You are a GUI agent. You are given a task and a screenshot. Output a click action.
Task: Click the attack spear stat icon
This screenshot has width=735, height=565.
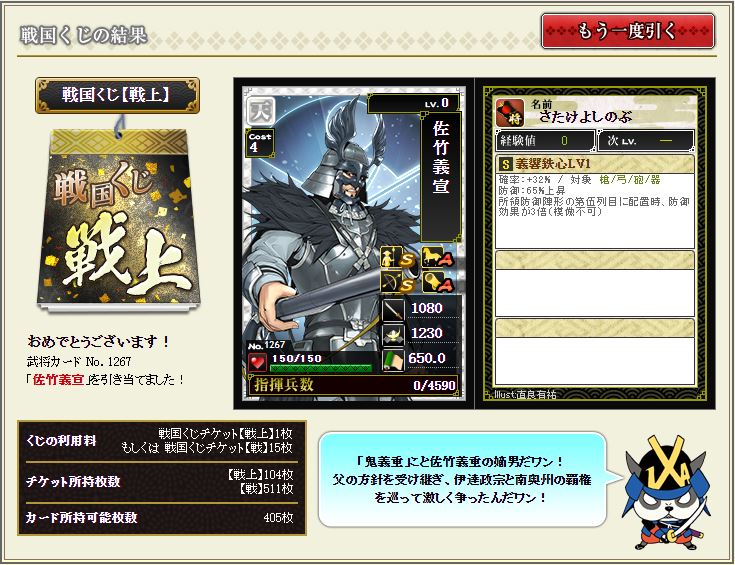tap(392, 309)
